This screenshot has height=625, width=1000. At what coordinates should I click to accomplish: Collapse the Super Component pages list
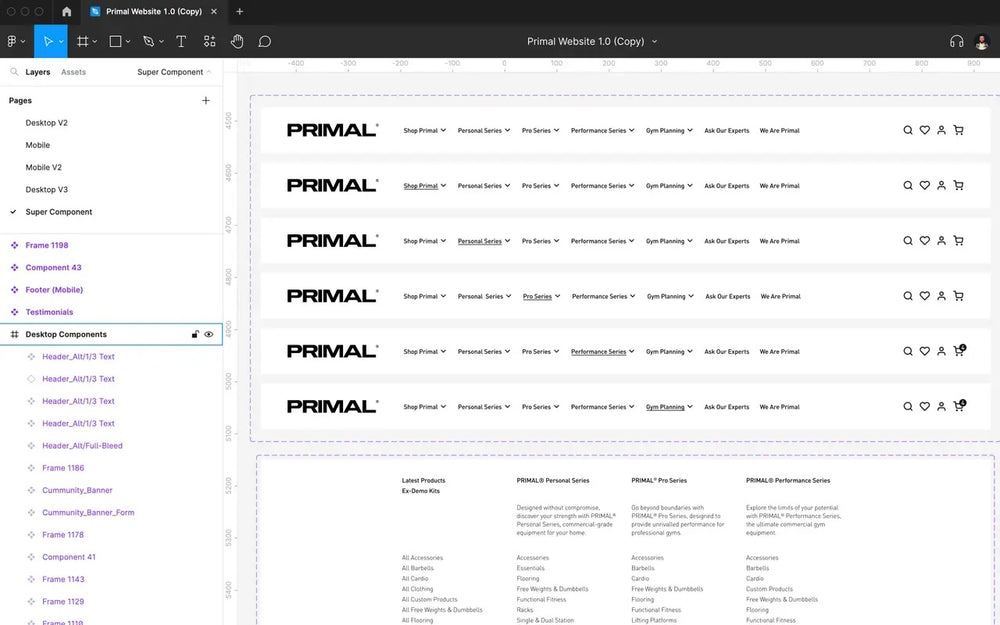pyautogui.click(x=208, y=72)
